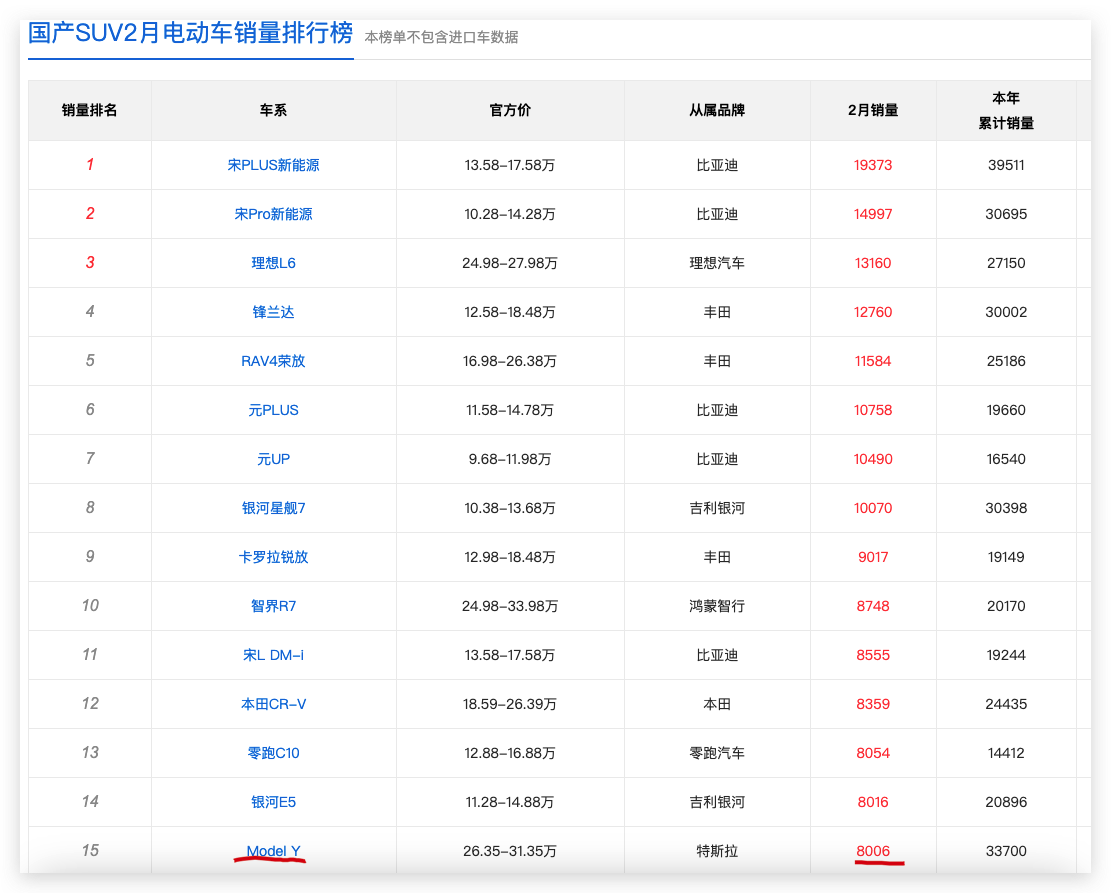Open the 零跑C10 link
The image size is (1111, 893).
coord(273,753)
